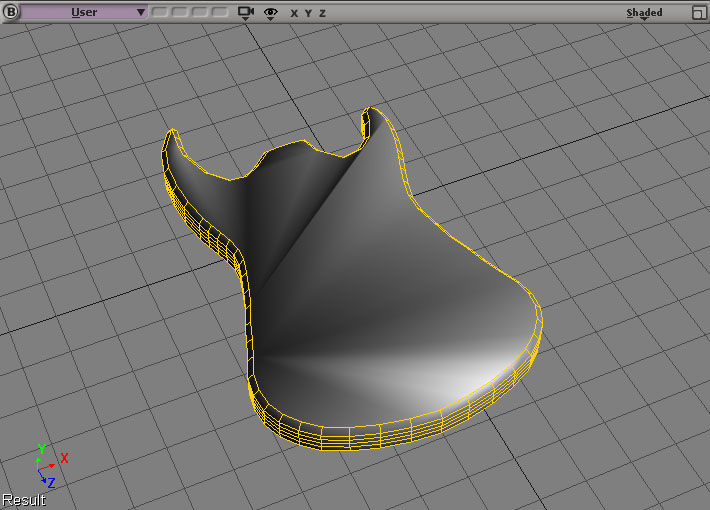Toggle the Y axis view button
Viewport: 710px width, 510px height.
(x=308, y=13)
